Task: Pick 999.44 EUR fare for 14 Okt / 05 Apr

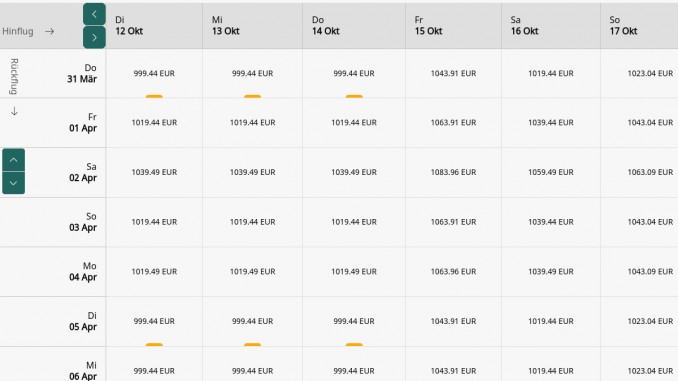Action: coord(354,321)
